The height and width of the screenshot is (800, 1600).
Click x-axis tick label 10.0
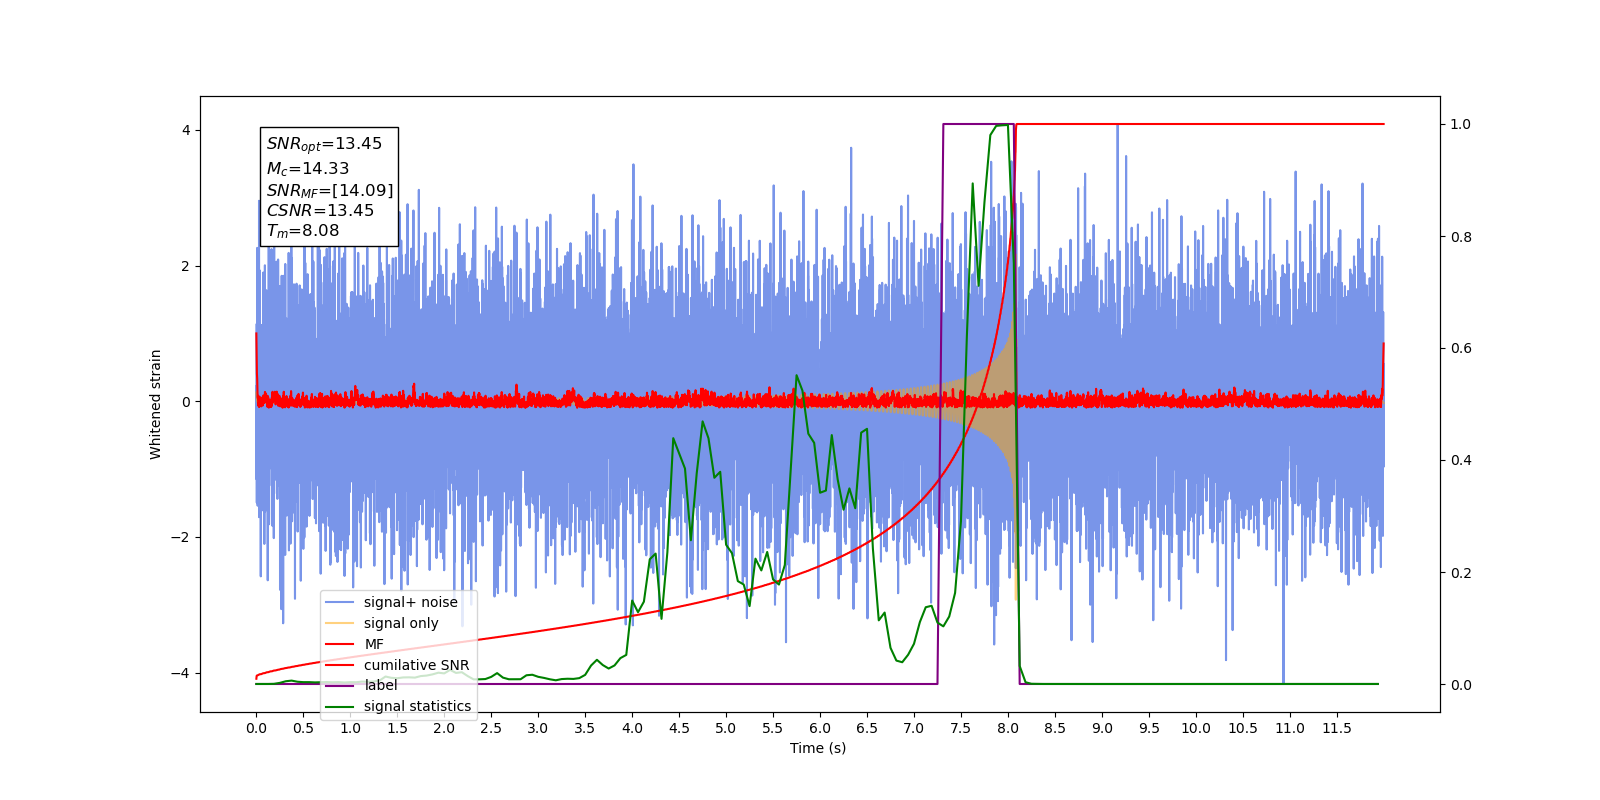pos(1196,728)
